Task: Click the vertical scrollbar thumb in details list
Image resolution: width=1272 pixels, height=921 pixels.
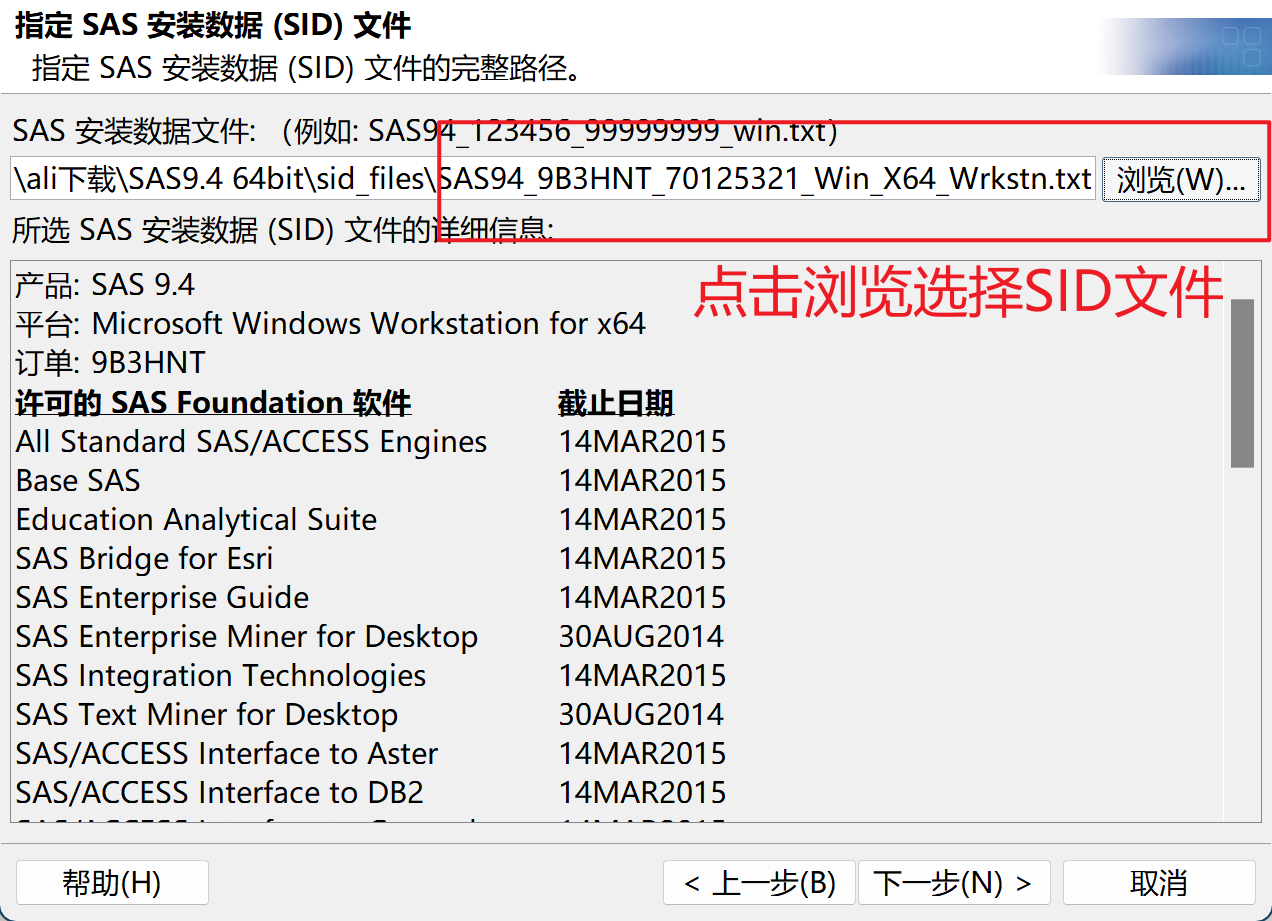Action: pyautogui.click(x=1242, y=383)
